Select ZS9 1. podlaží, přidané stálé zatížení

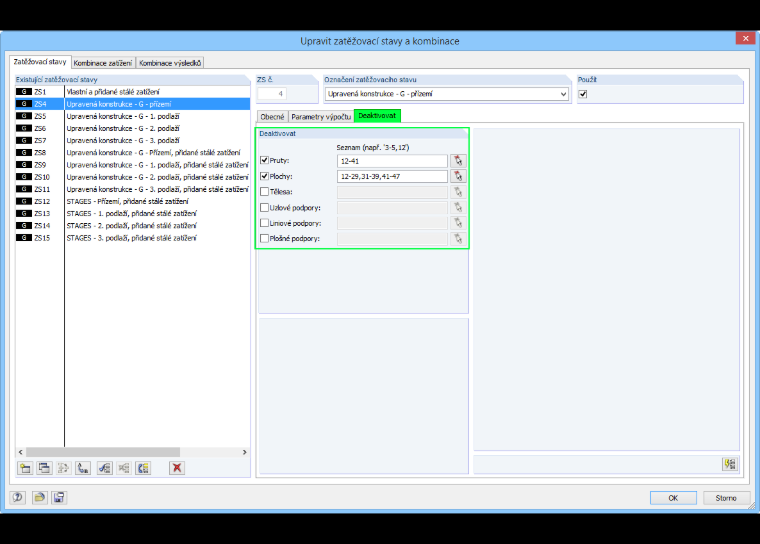coord(133,164)
